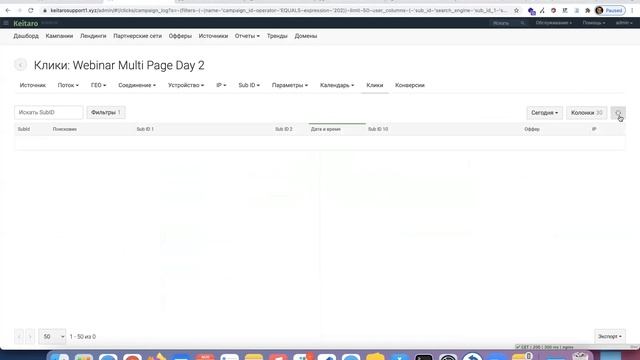The width and height of the screenshot is (640, 360).
Task: Open the Chrome three-dot menu
Action: pos(632,11)
